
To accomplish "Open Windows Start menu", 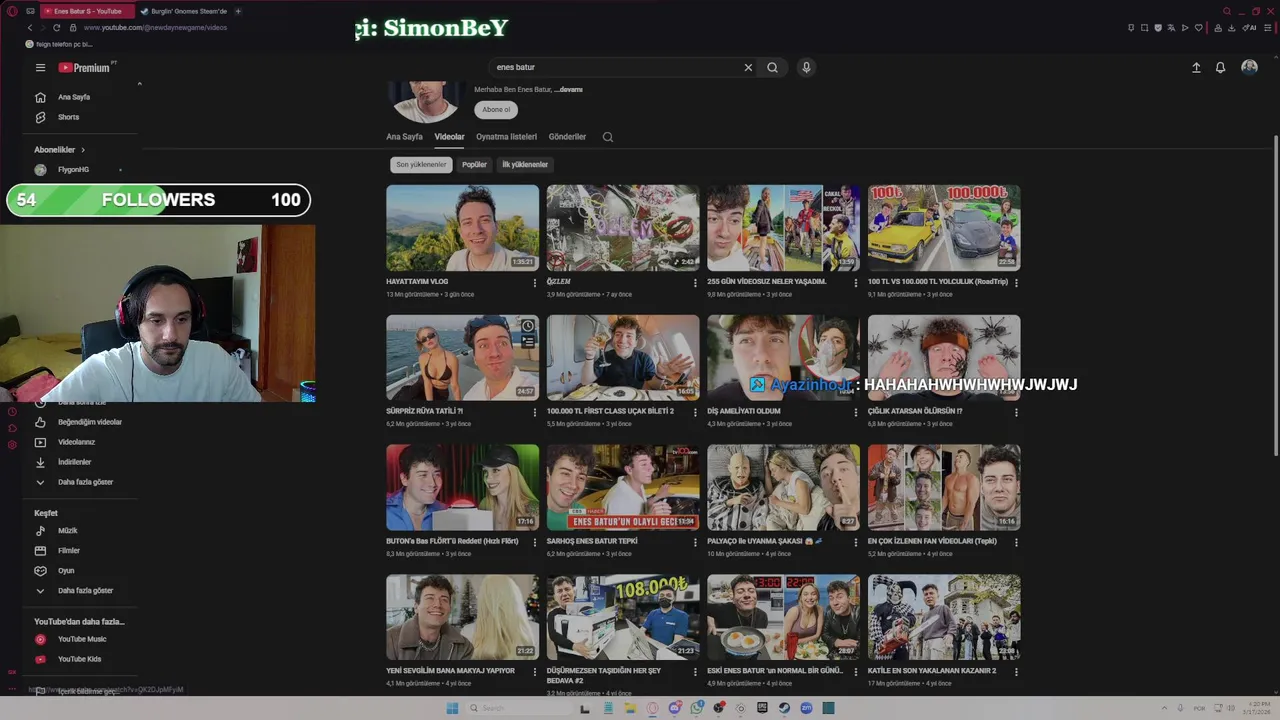I will click(452, 708).
